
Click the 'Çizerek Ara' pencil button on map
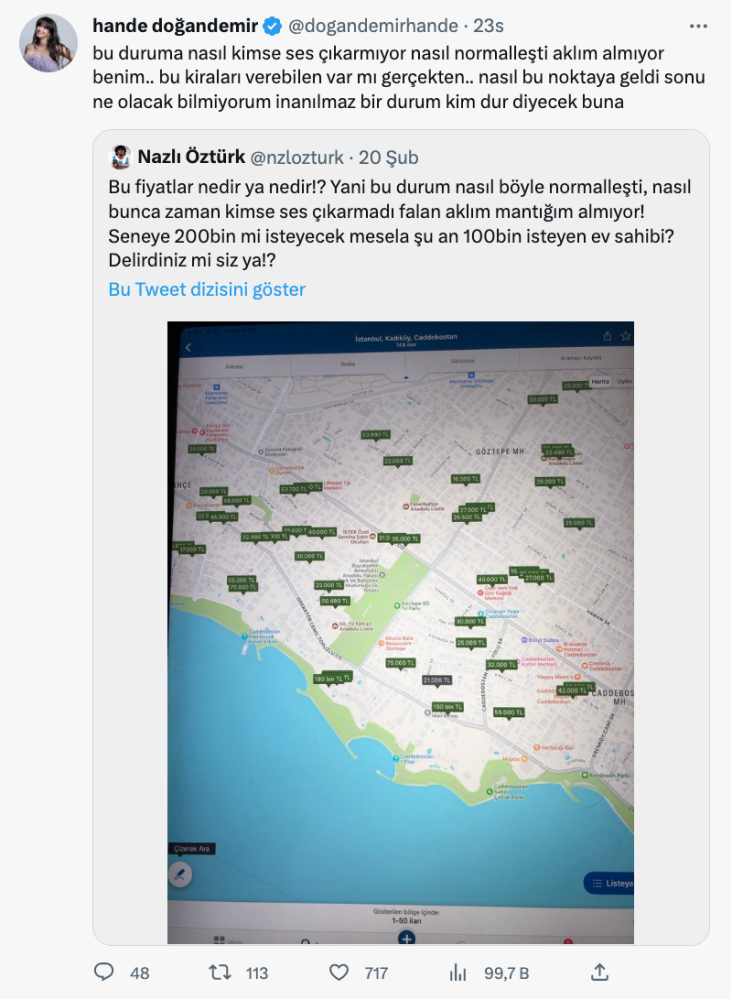[180, 874]
